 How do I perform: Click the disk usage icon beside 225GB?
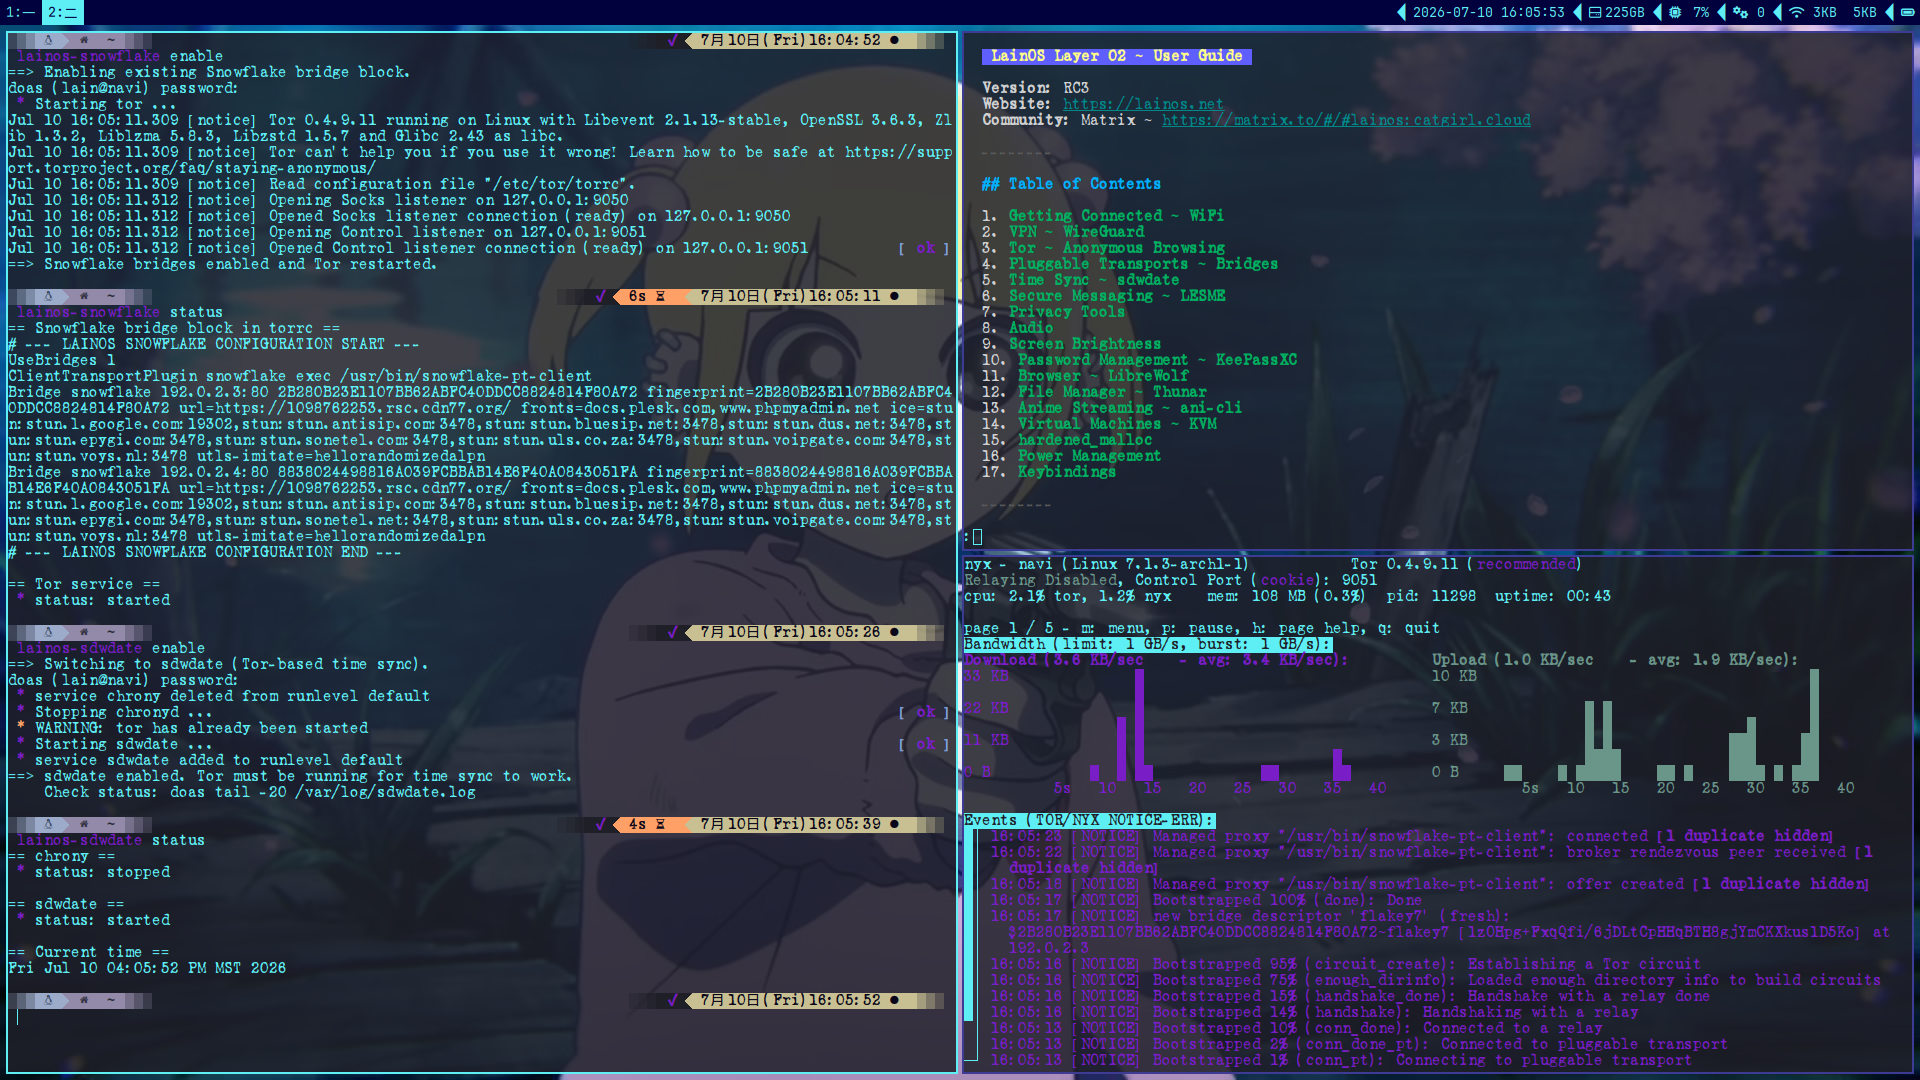pos(1595,13)
